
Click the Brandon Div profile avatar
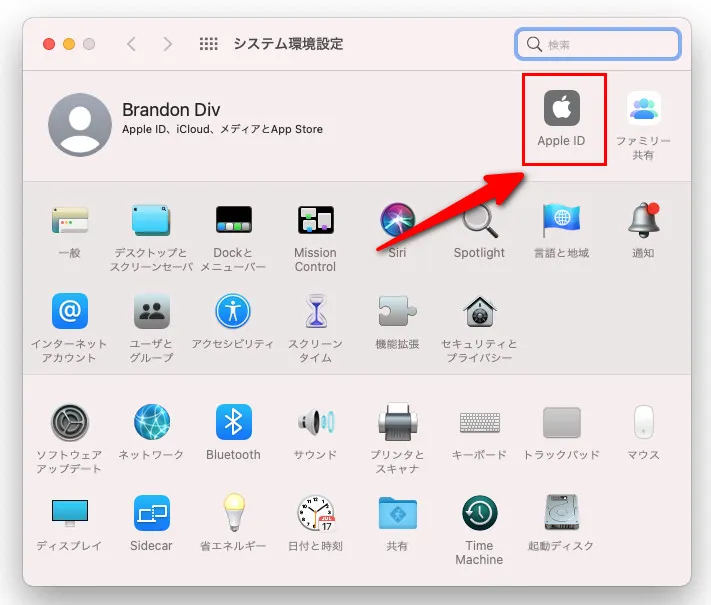80,125
